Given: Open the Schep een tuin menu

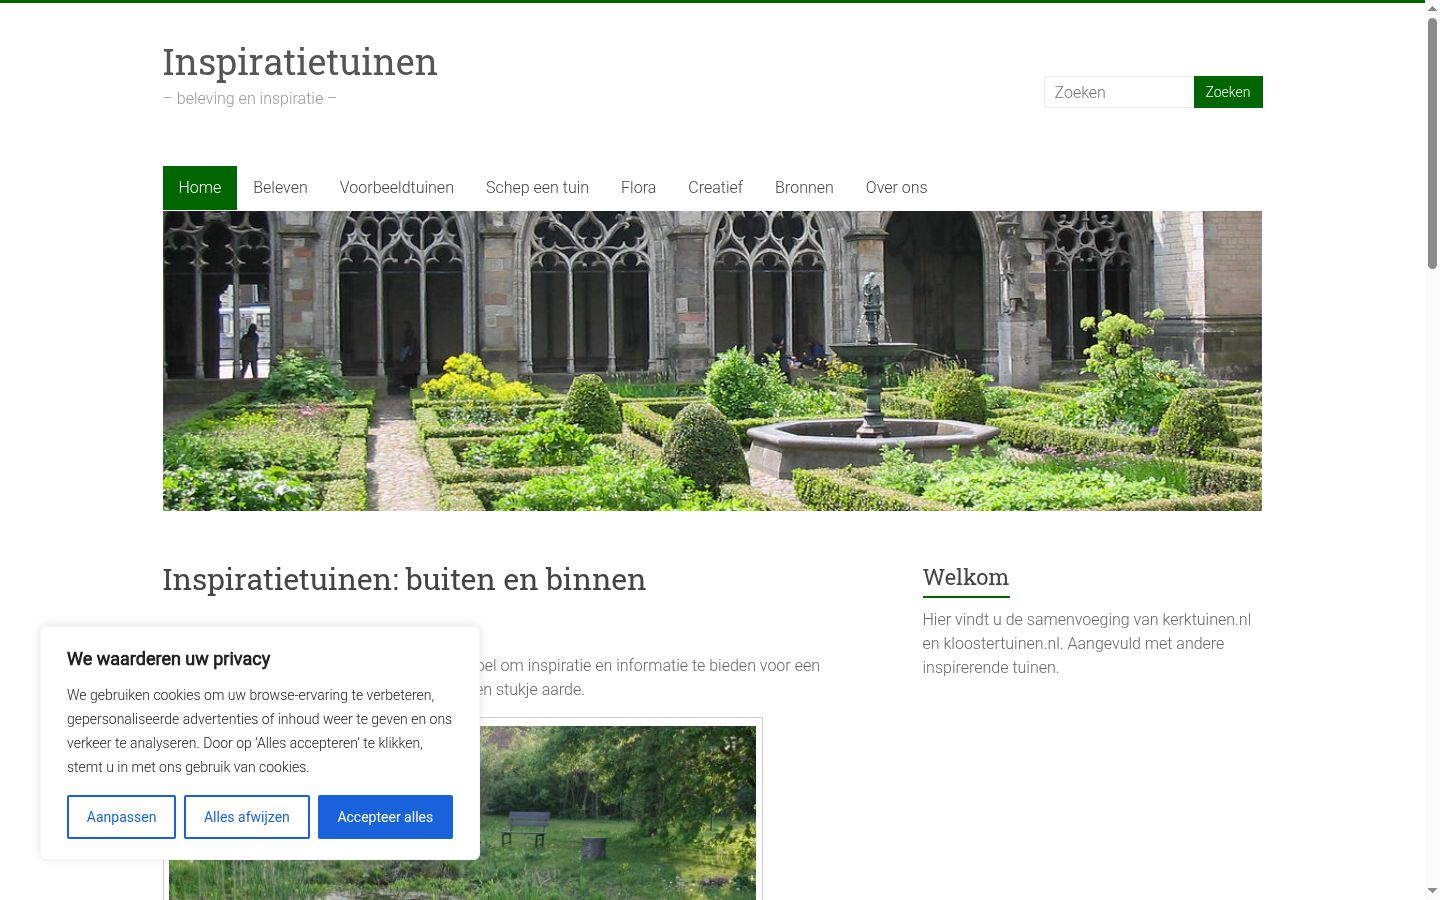Looking at the screenshot, I should point(537,188).
